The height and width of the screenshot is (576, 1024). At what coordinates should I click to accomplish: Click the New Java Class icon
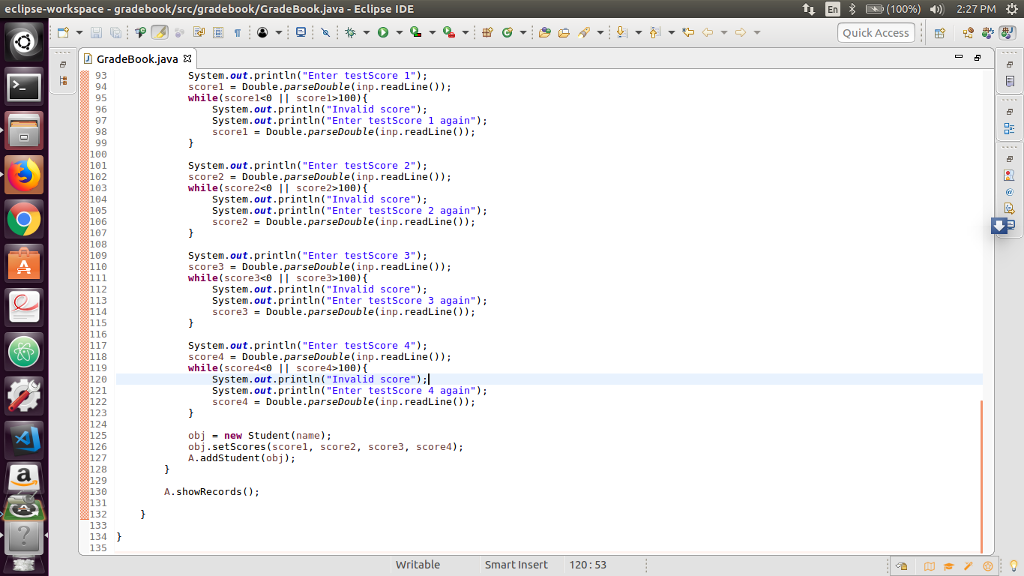tap(507, 32)
